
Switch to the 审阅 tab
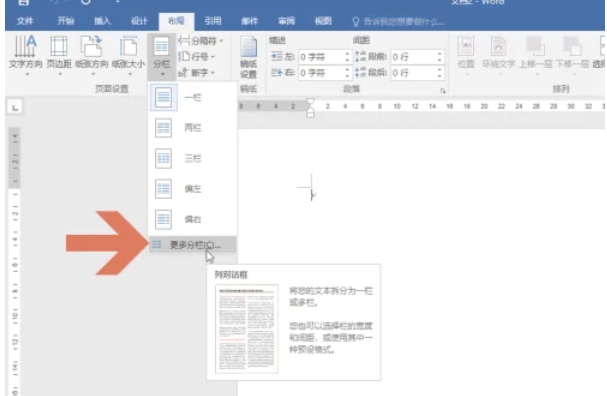286,21
